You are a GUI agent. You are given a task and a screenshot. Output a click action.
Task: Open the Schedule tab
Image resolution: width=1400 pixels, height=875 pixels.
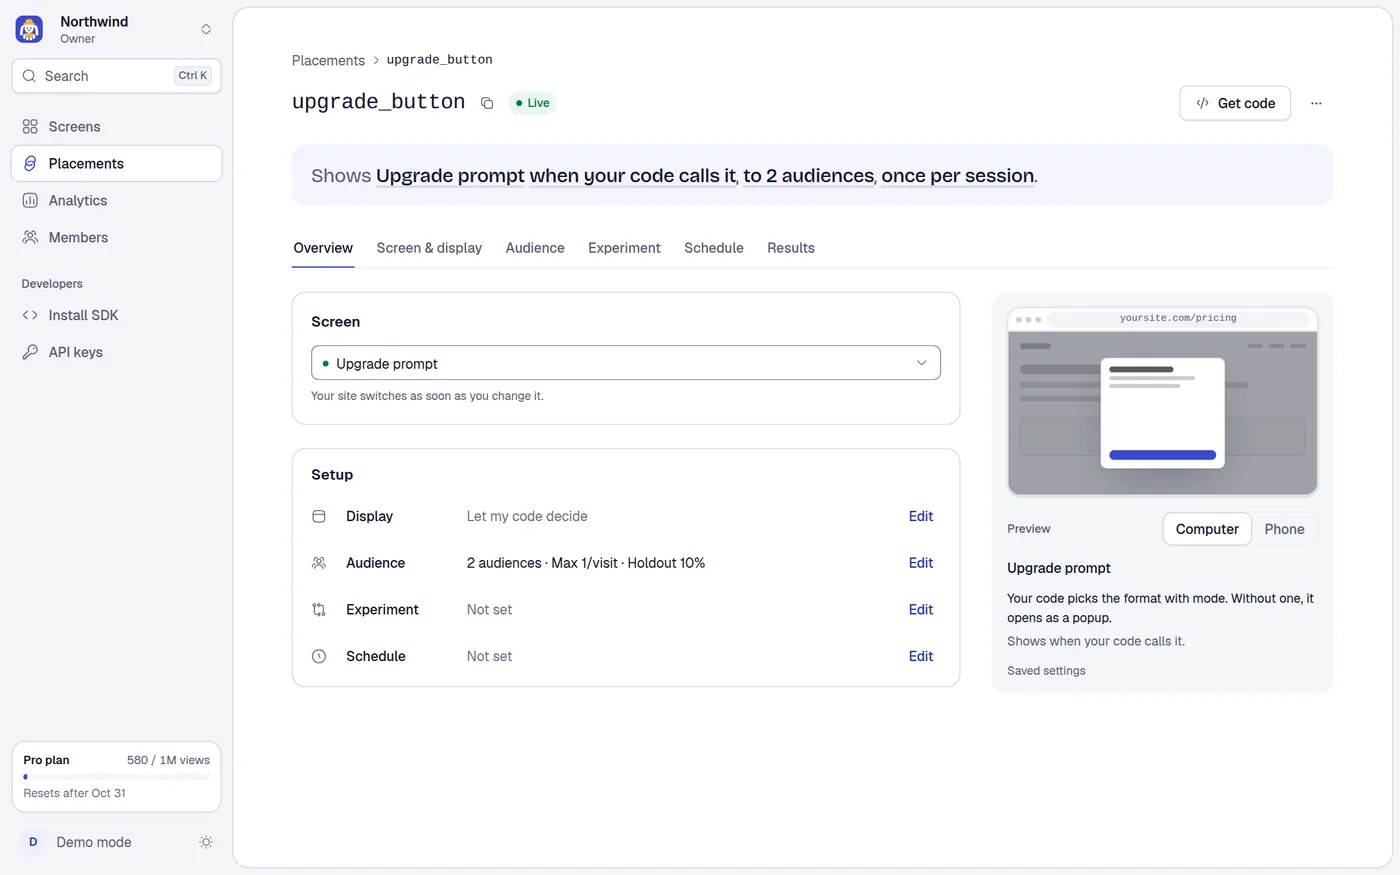coord(714,248)
